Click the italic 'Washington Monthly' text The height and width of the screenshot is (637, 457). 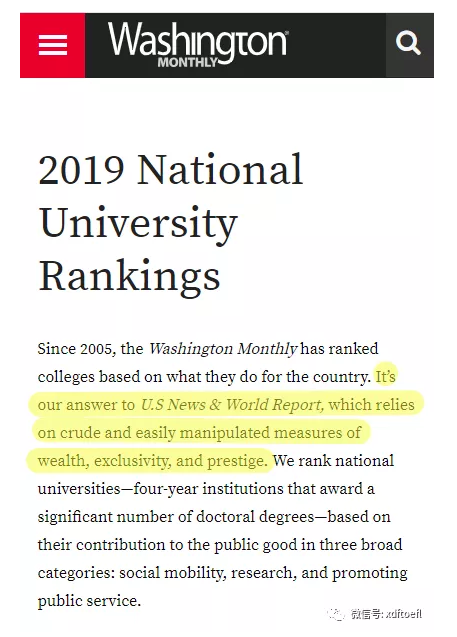pyautogui.click(x=223, y=349)
